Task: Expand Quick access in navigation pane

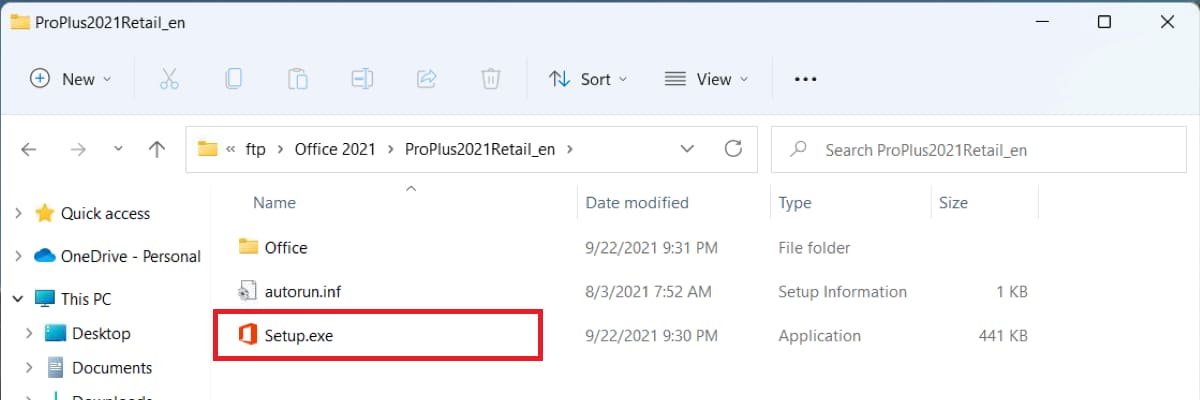Action: coord(18,214)
